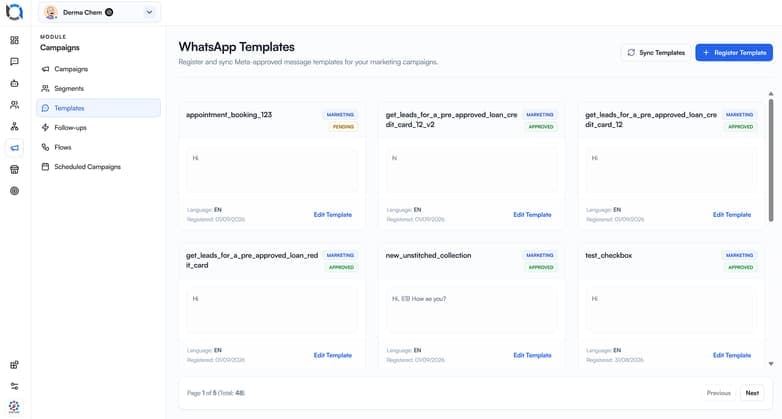Screen dimensions: 782x419
Task: Open the dashboard grid icon in left rail
Action: point(14,40)
